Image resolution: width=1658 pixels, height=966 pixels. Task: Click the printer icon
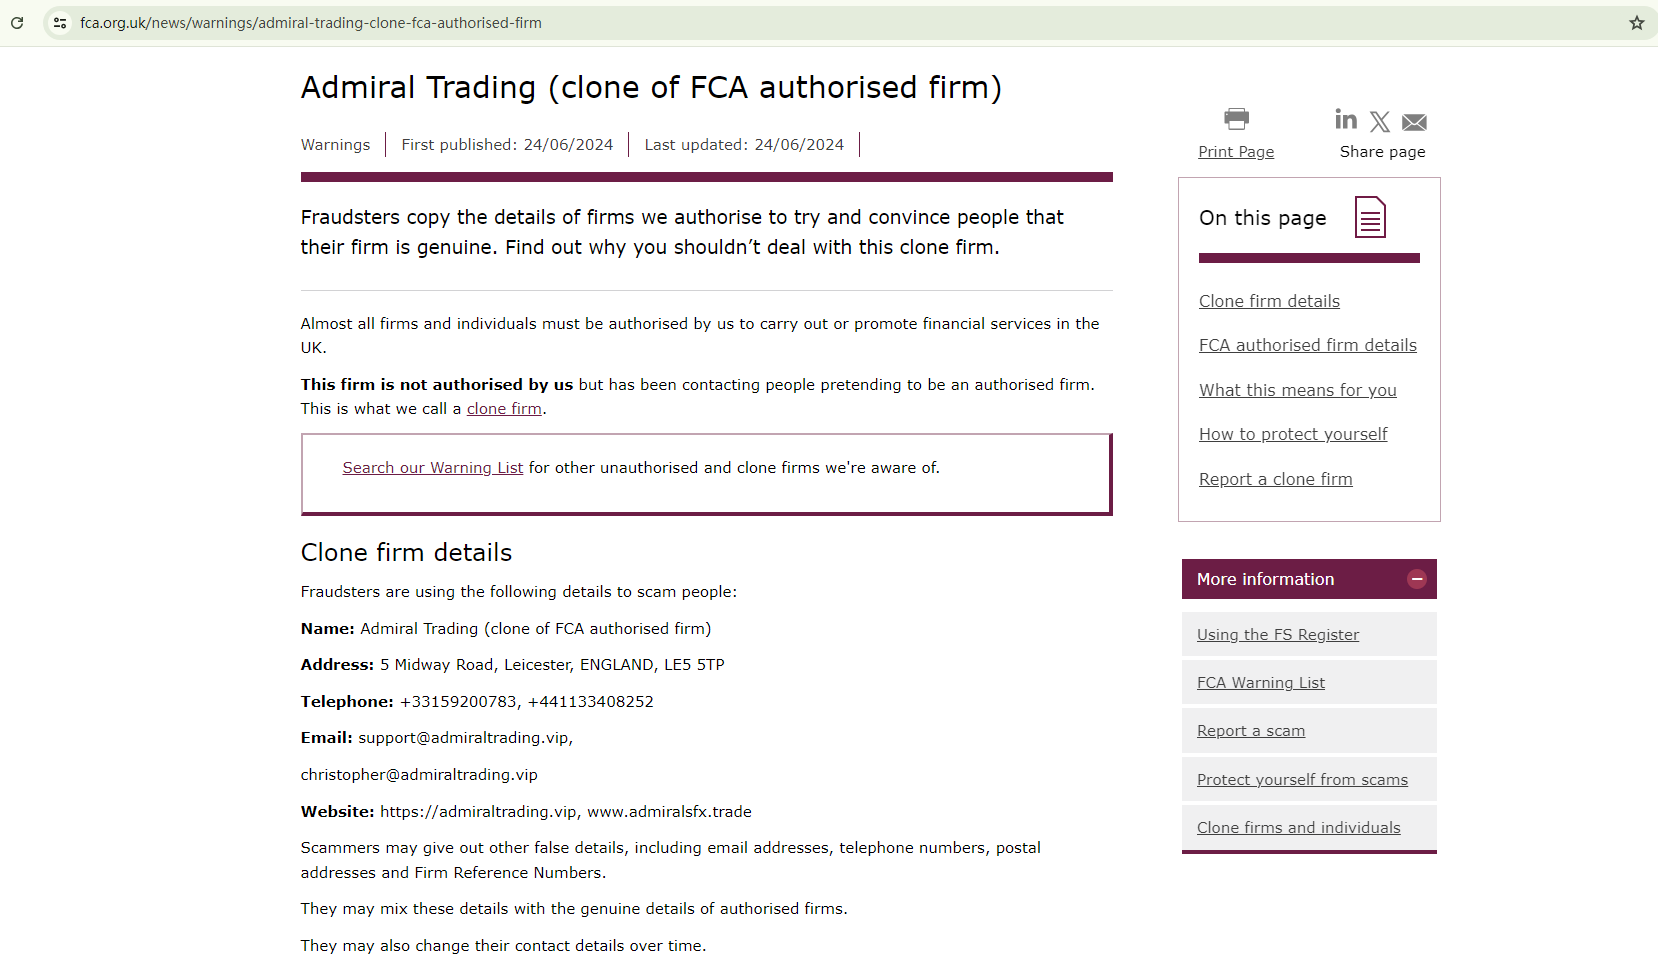(x=1236, y=119)
